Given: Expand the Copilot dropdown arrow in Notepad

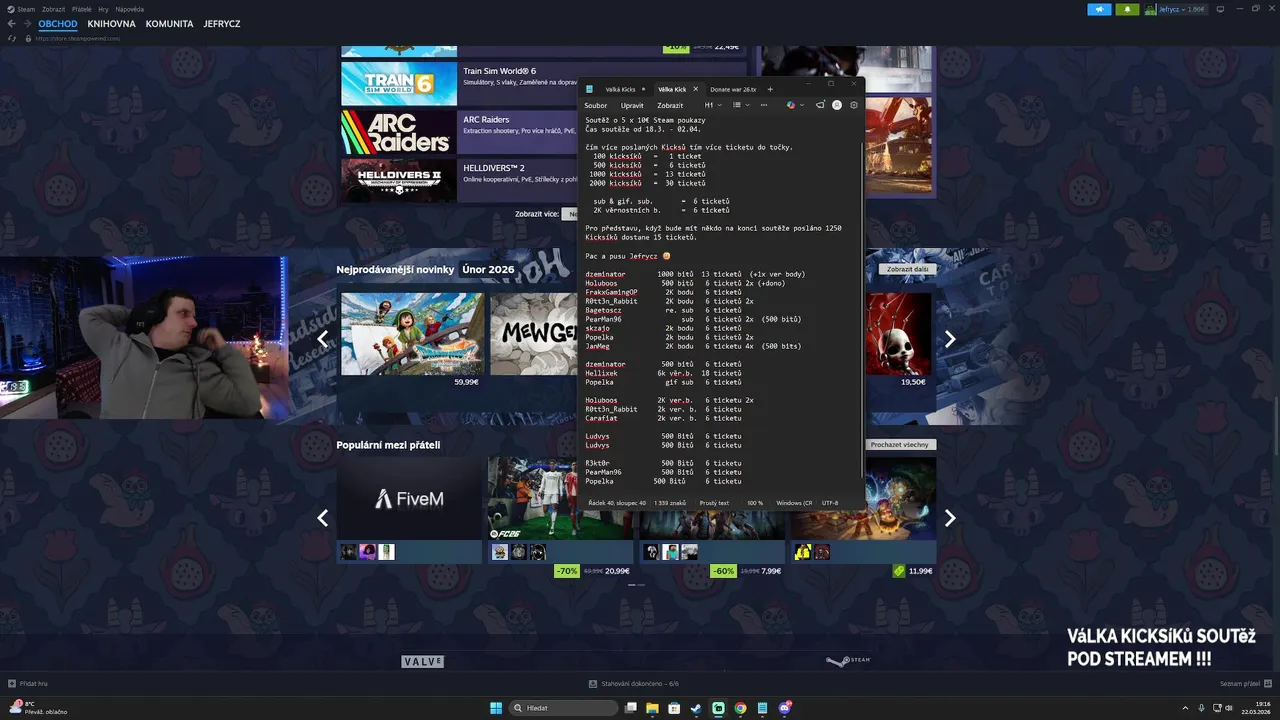Looking at the screenshot, I should [802, 105].
